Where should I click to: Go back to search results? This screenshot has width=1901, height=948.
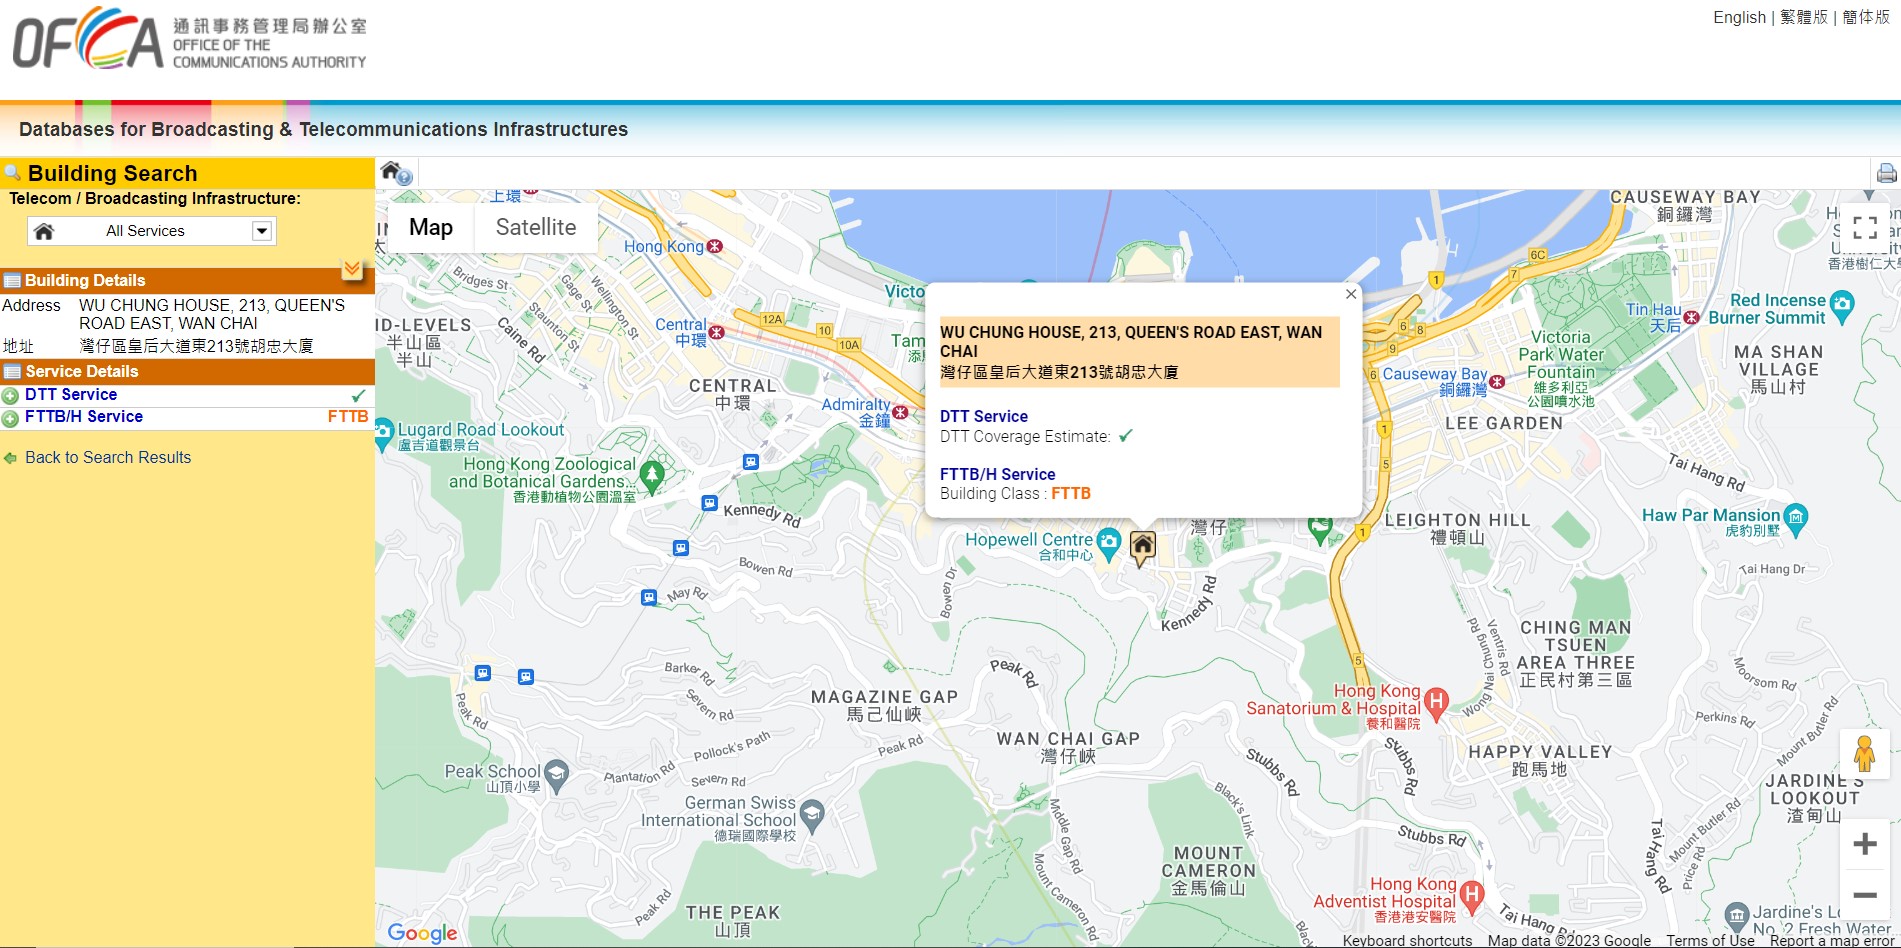[107, 457]
